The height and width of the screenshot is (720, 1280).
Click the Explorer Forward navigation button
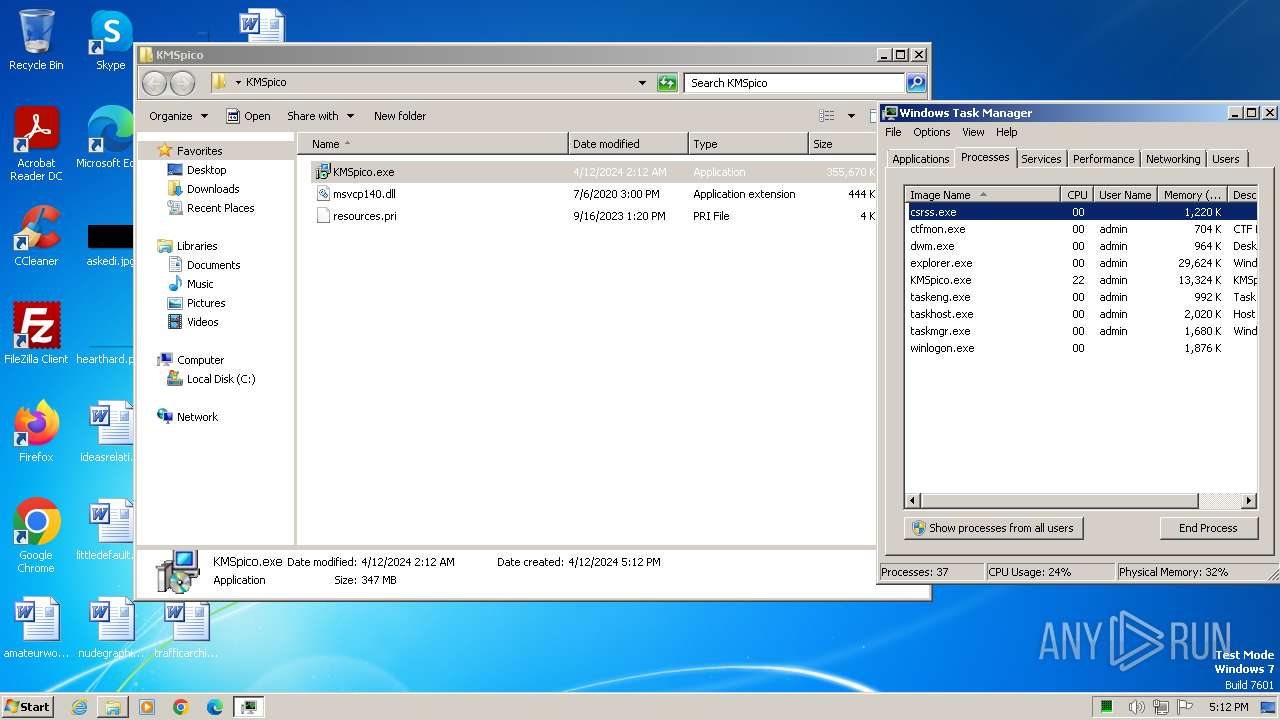[x=182, y=83]
